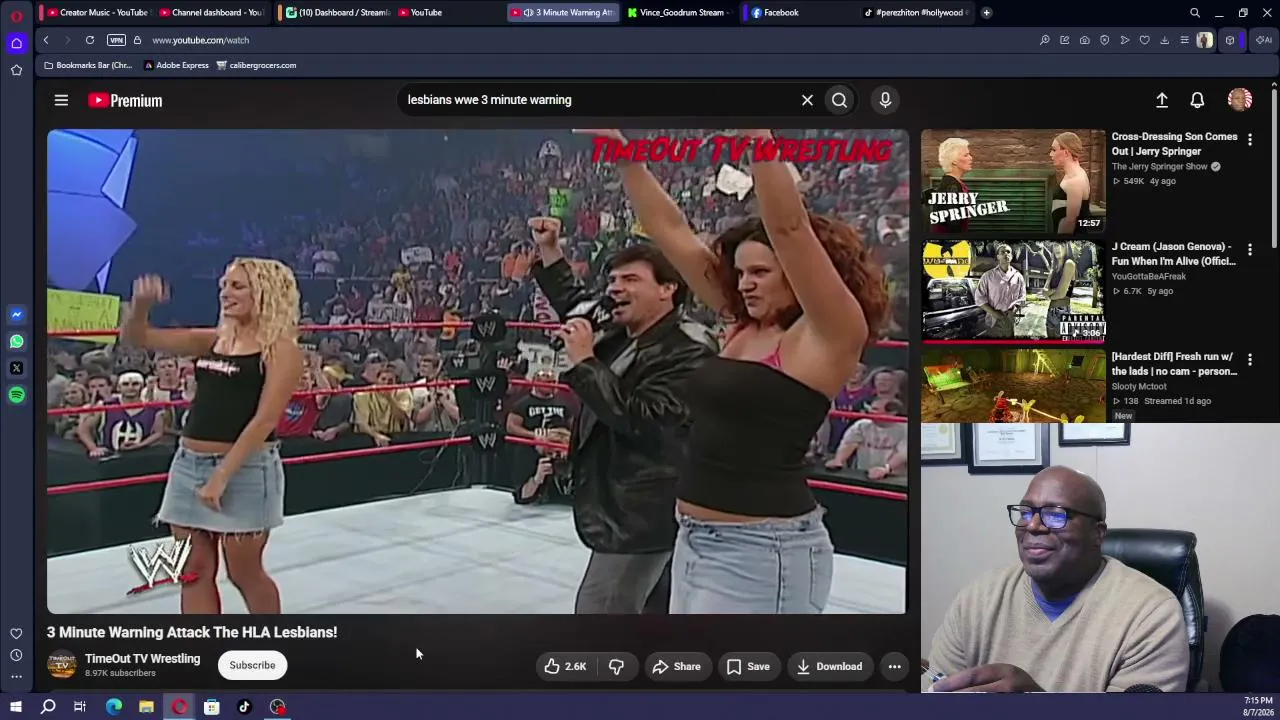Go to YouTube Premium home logo
1280x720 pixels.
coord(125,100)
